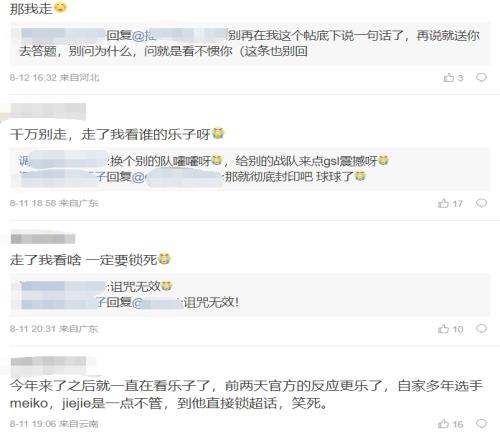Screen dimensions: 500x440
Task: Click the comment text 千万别走，走了我看谁的乐子呀
Action: point(117,134)
